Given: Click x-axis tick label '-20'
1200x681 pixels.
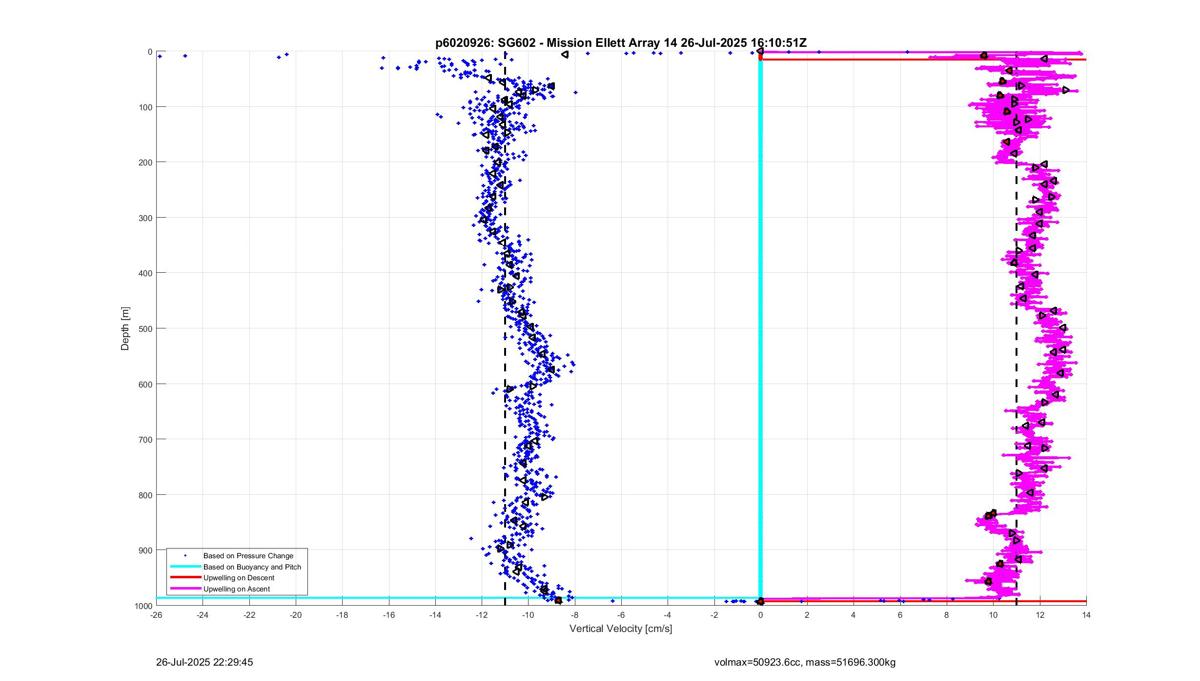Looking at the screenshot, I should point(296,615).
